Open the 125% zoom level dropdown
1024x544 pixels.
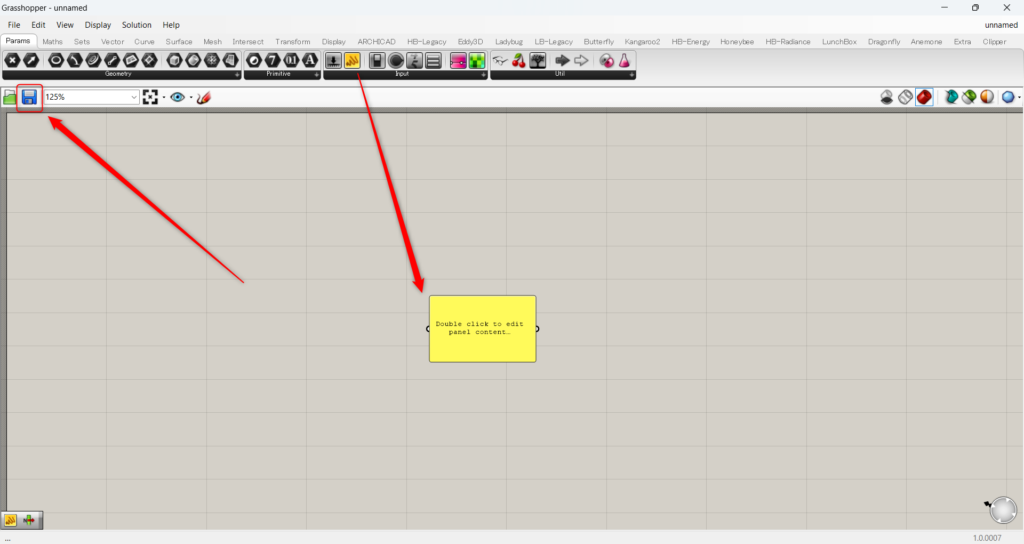coord(134,97)
